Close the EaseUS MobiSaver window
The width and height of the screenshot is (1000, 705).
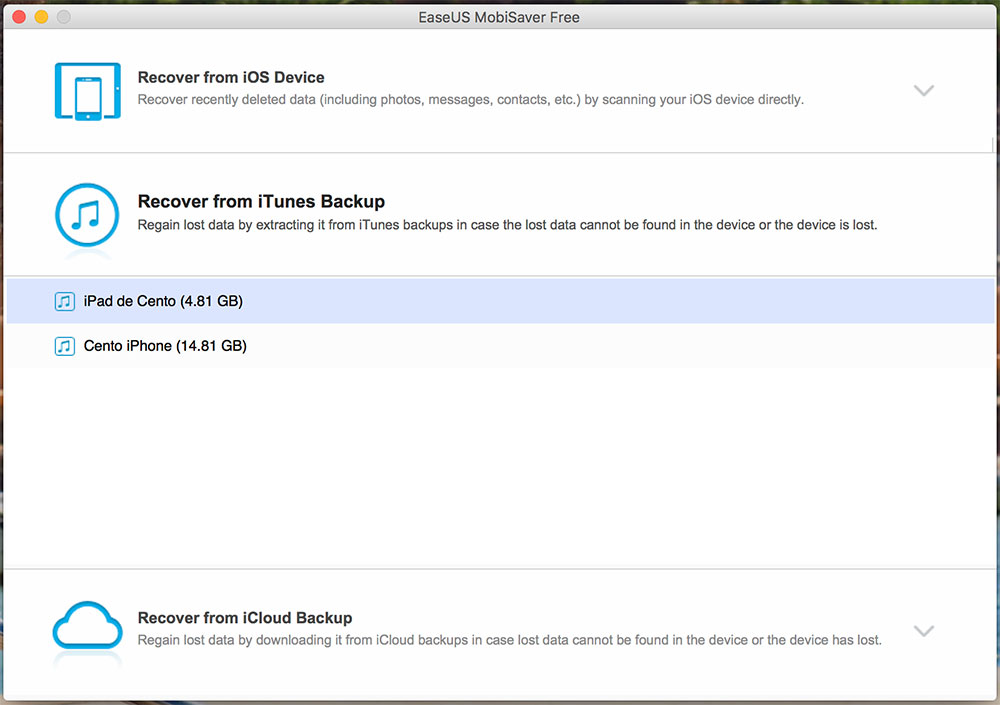pos(19,17)
